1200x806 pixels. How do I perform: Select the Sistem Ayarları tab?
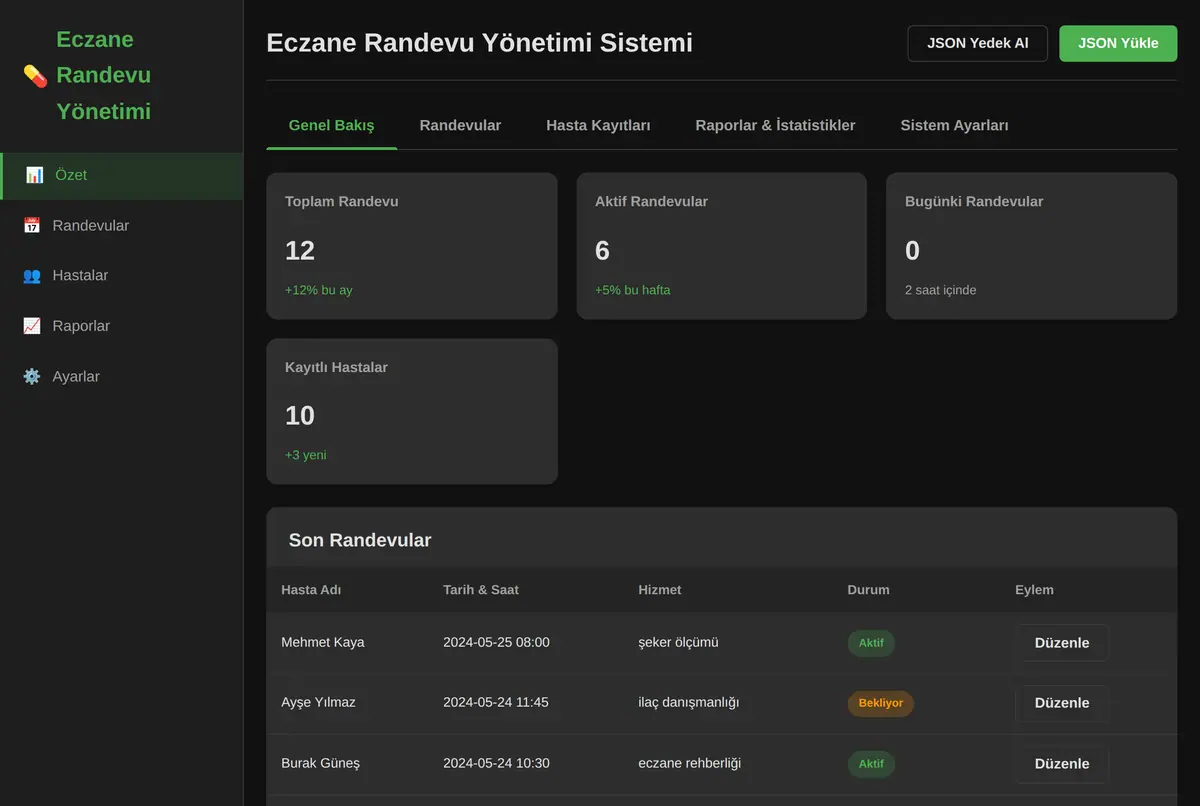click(954, 125)
